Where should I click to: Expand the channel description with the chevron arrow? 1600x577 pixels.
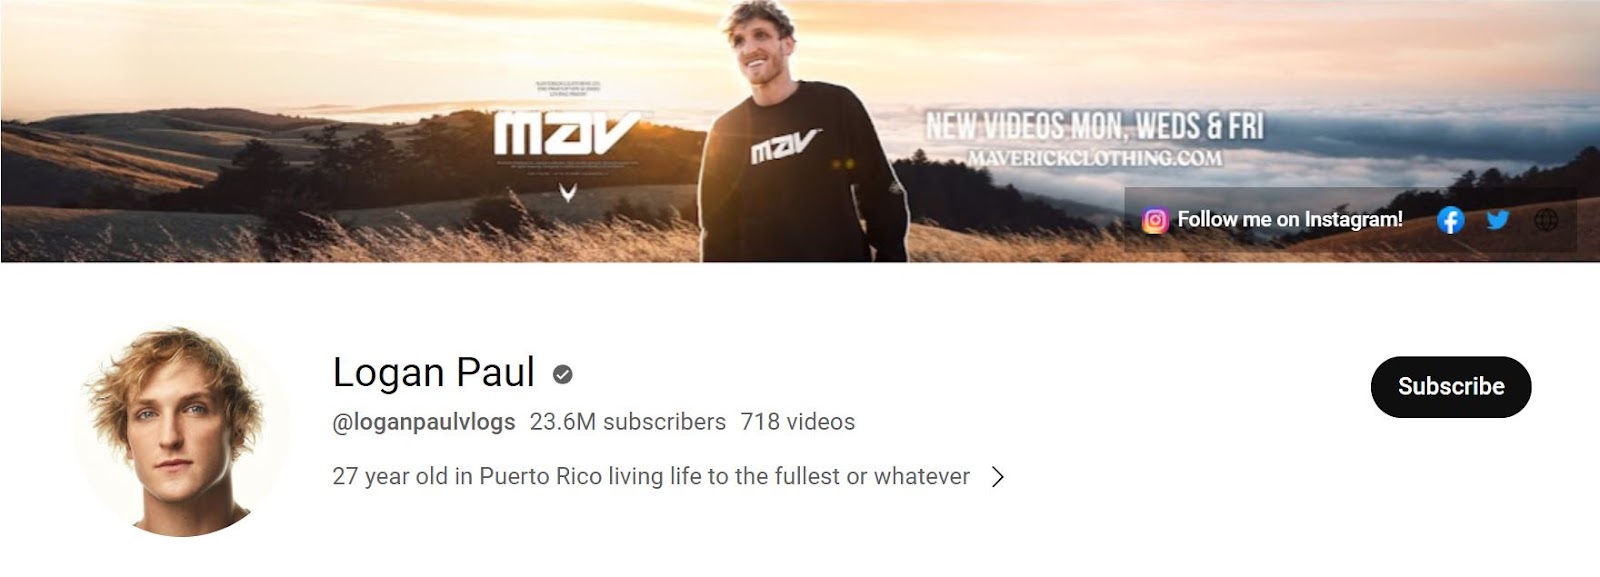(997, 477)
